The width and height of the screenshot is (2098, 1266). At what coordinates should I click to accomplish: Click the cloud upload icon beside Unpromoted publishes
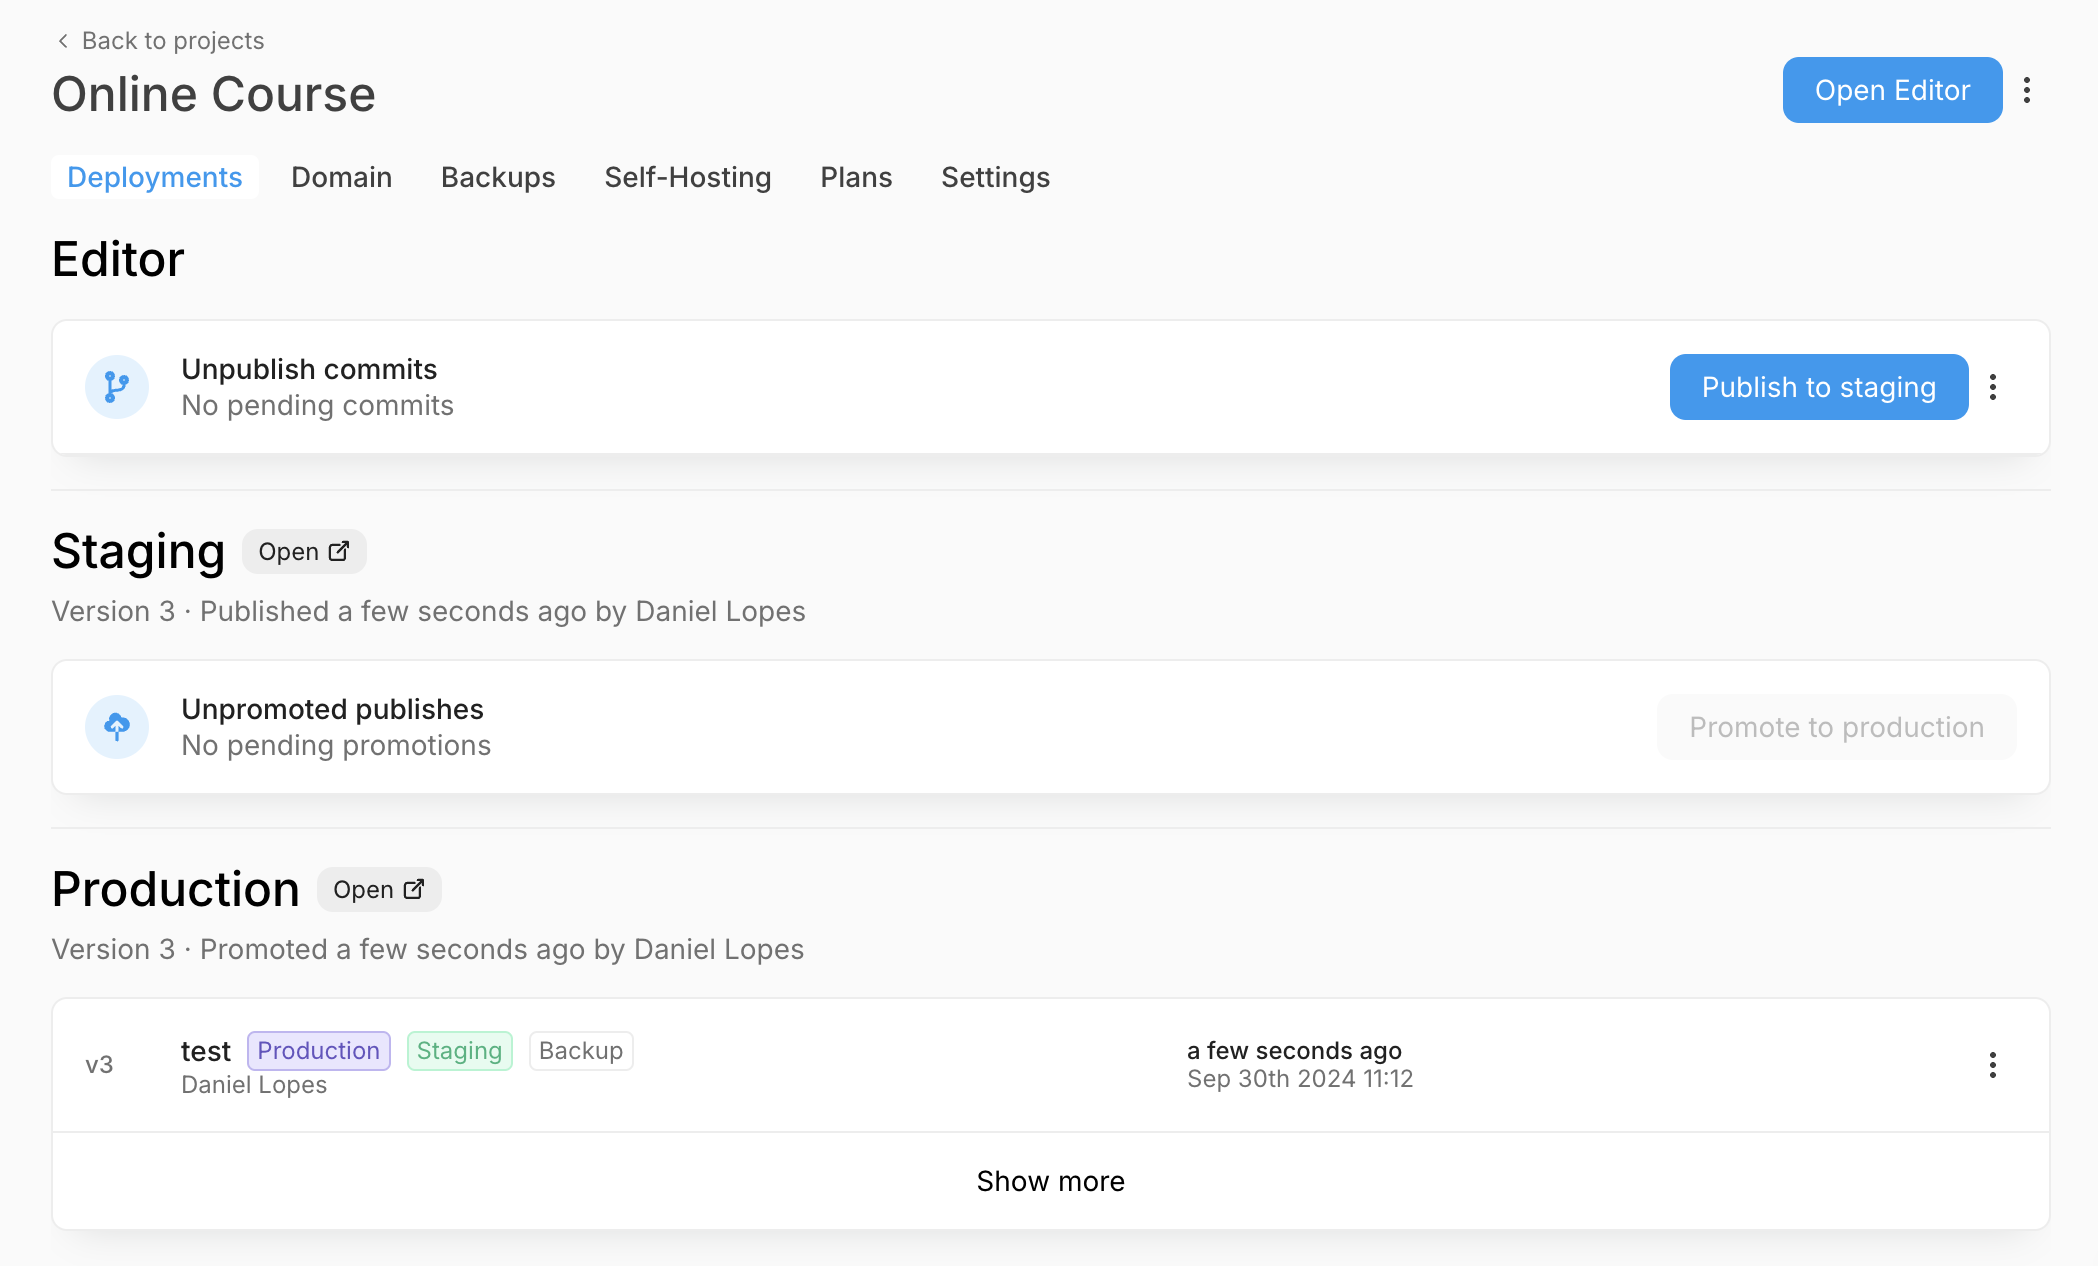117,727
